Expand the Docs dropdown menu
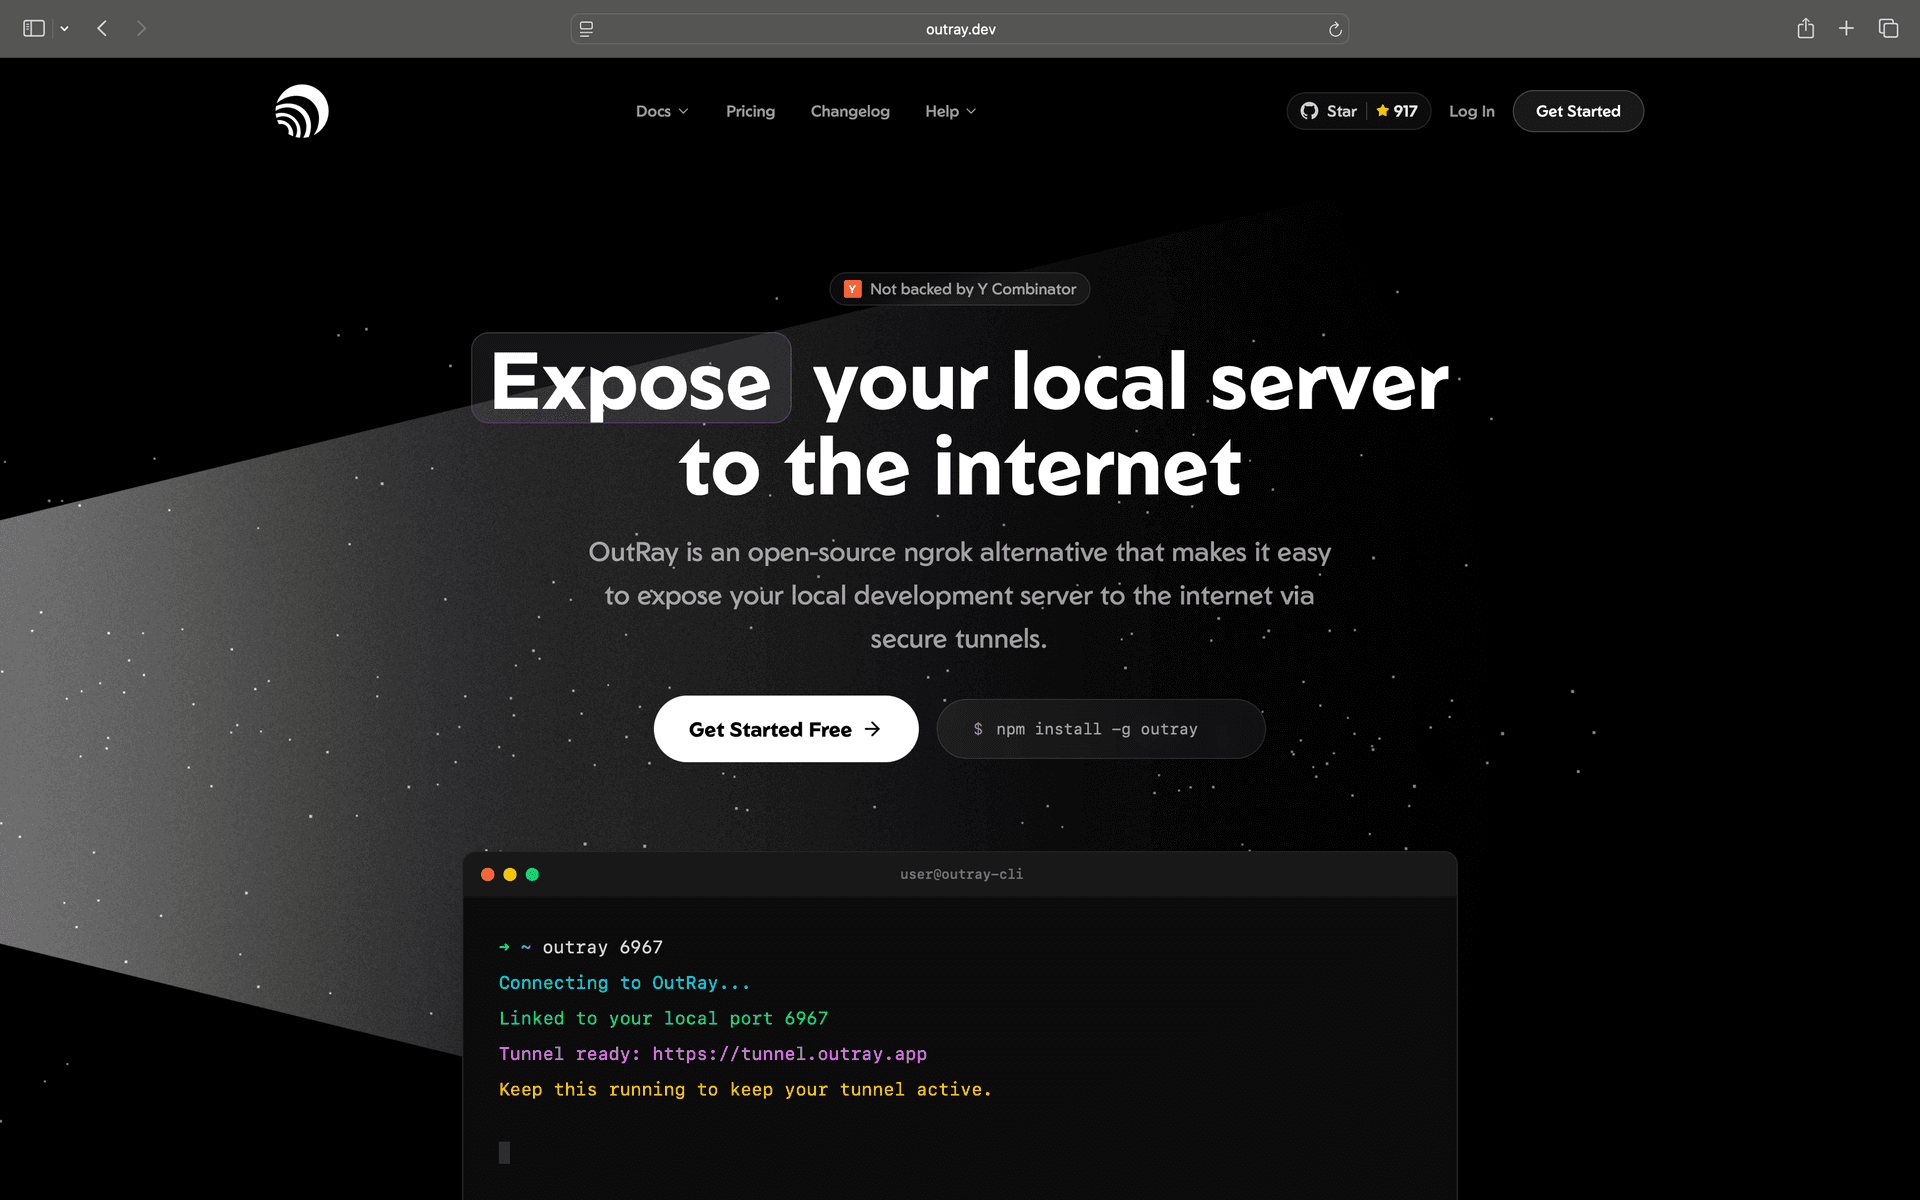 point(662,111)
